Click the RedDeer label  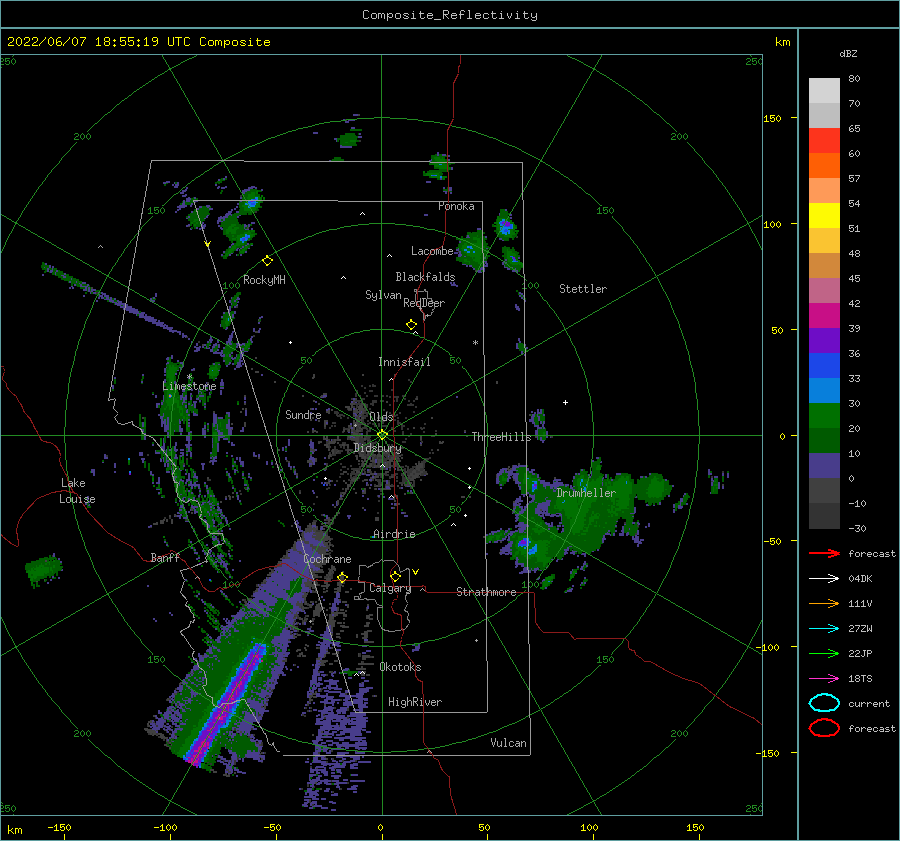424,303
